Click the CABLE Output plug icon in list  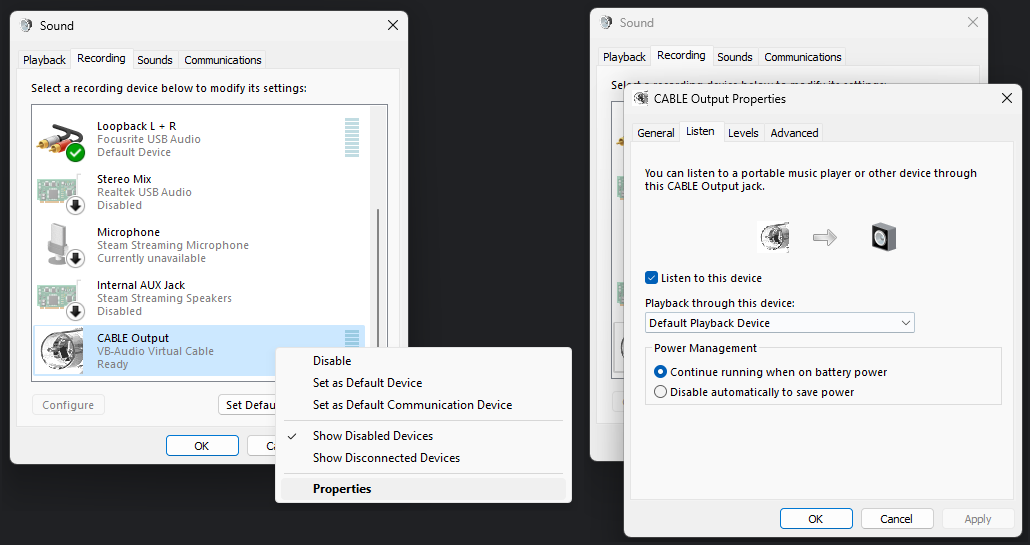tap(60, 351)
